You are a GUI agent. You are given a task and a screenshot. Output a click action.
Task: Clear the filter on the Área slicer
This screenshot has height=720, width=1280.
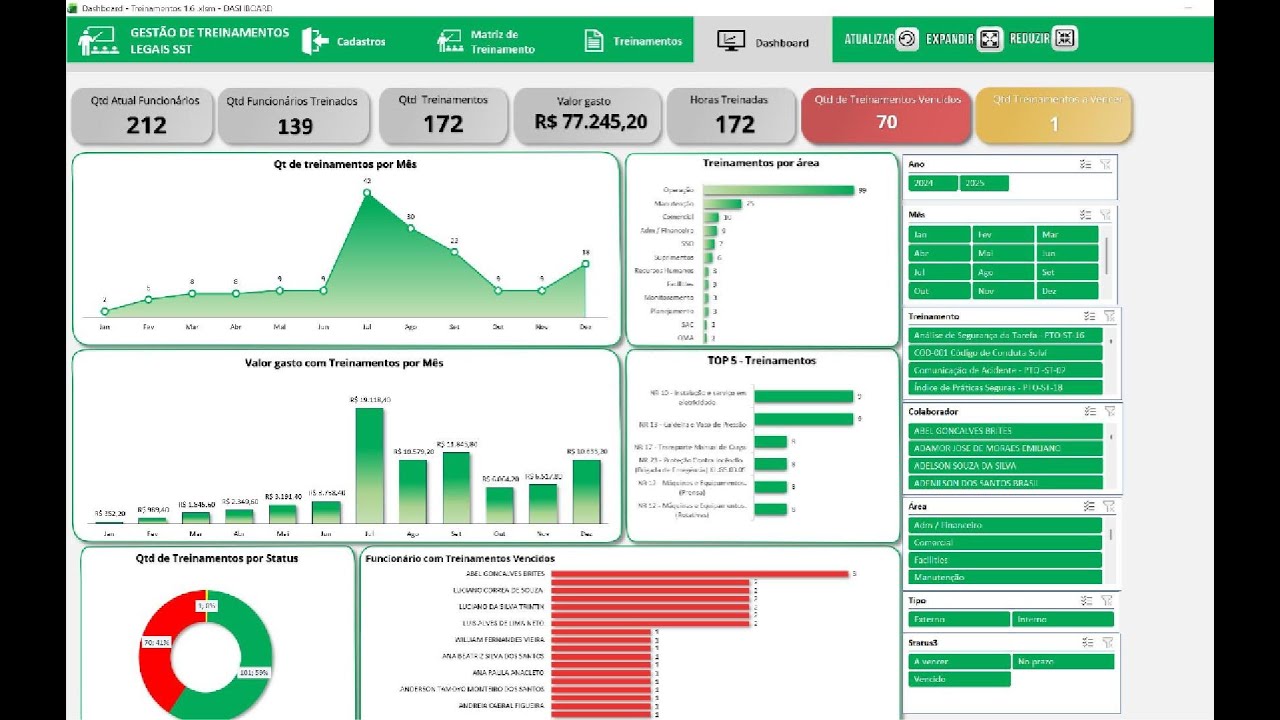1109,506
